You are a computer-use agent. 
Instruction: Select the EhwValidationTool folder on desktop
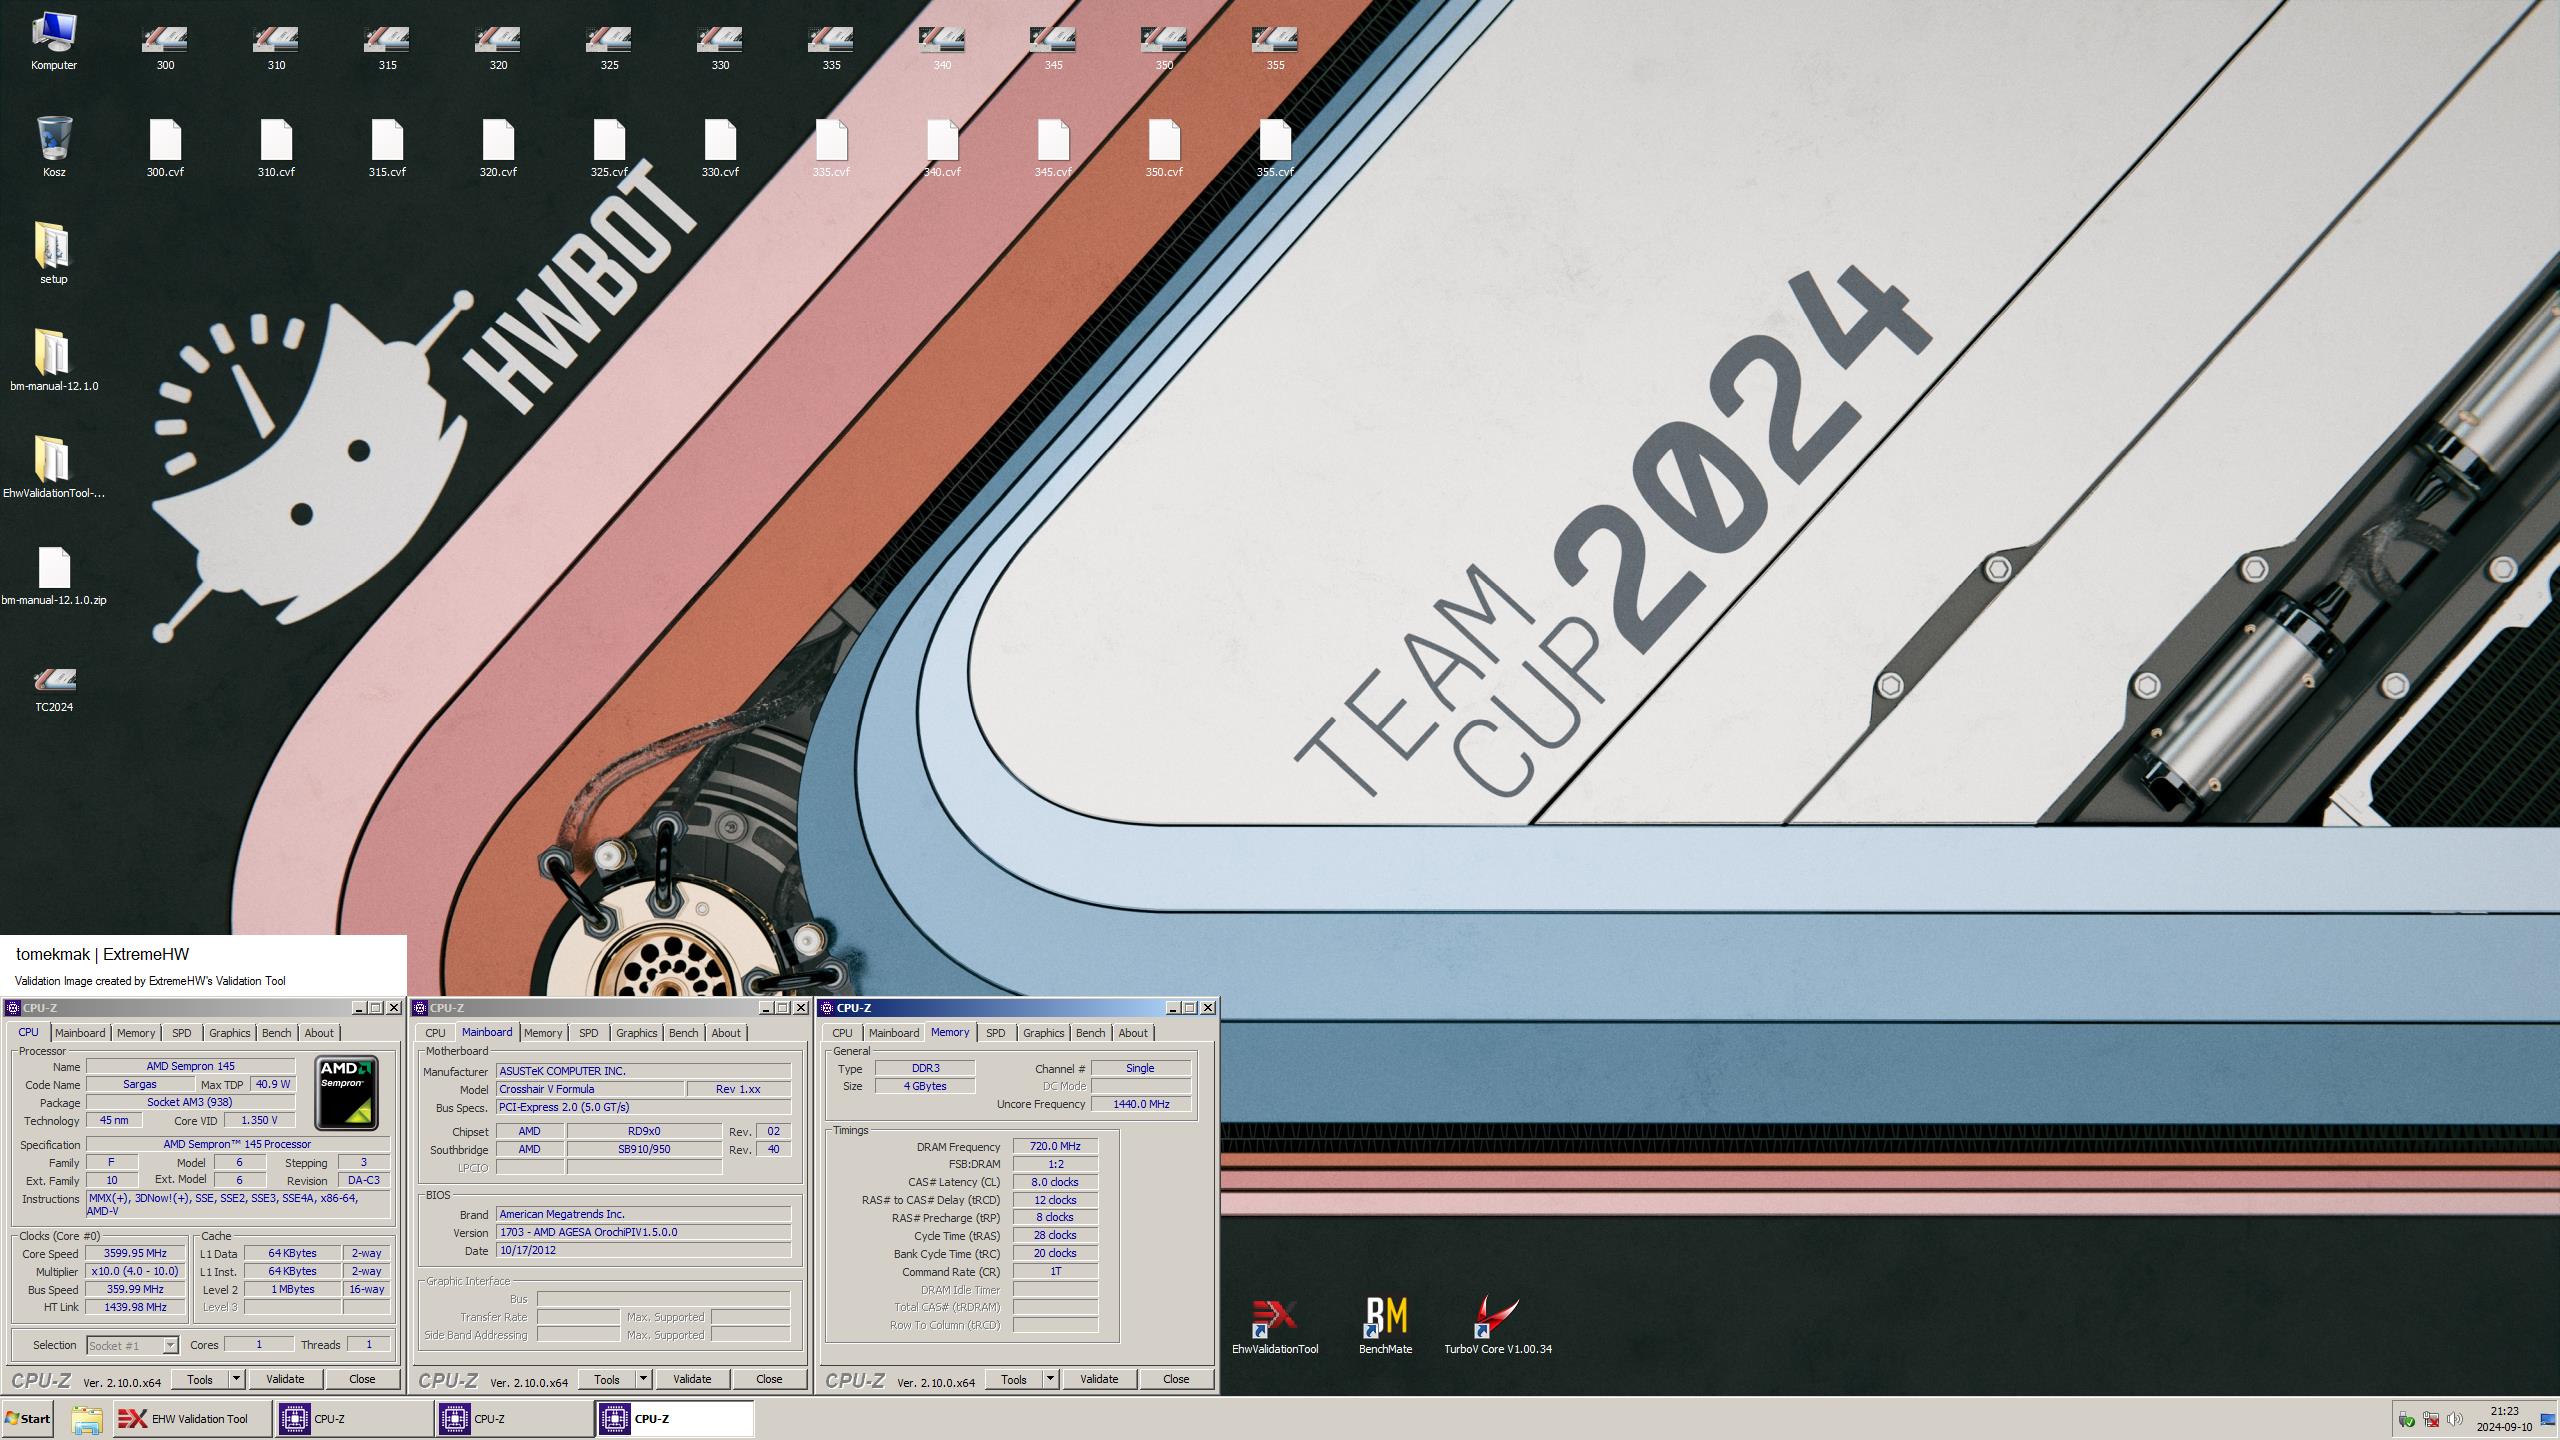point(54,467)
